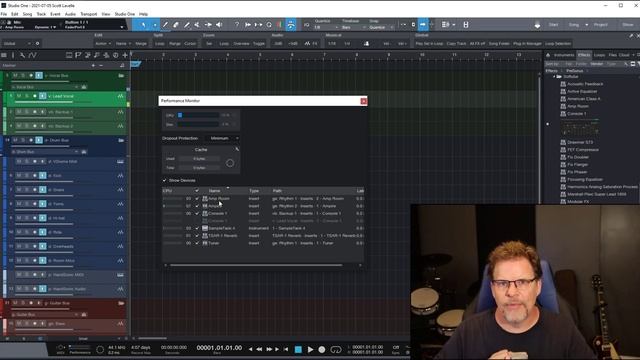Open the Transport menu

click(89, 14)
